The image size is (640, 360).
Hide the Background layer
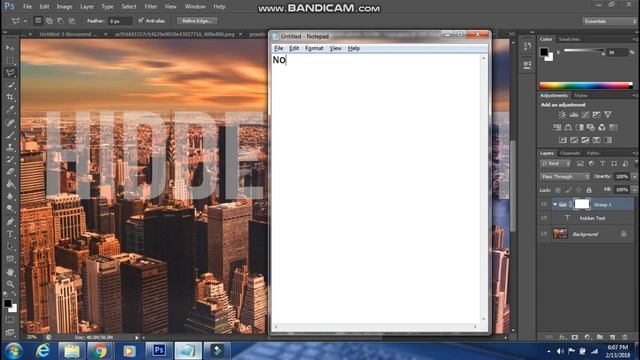point(544,234)
